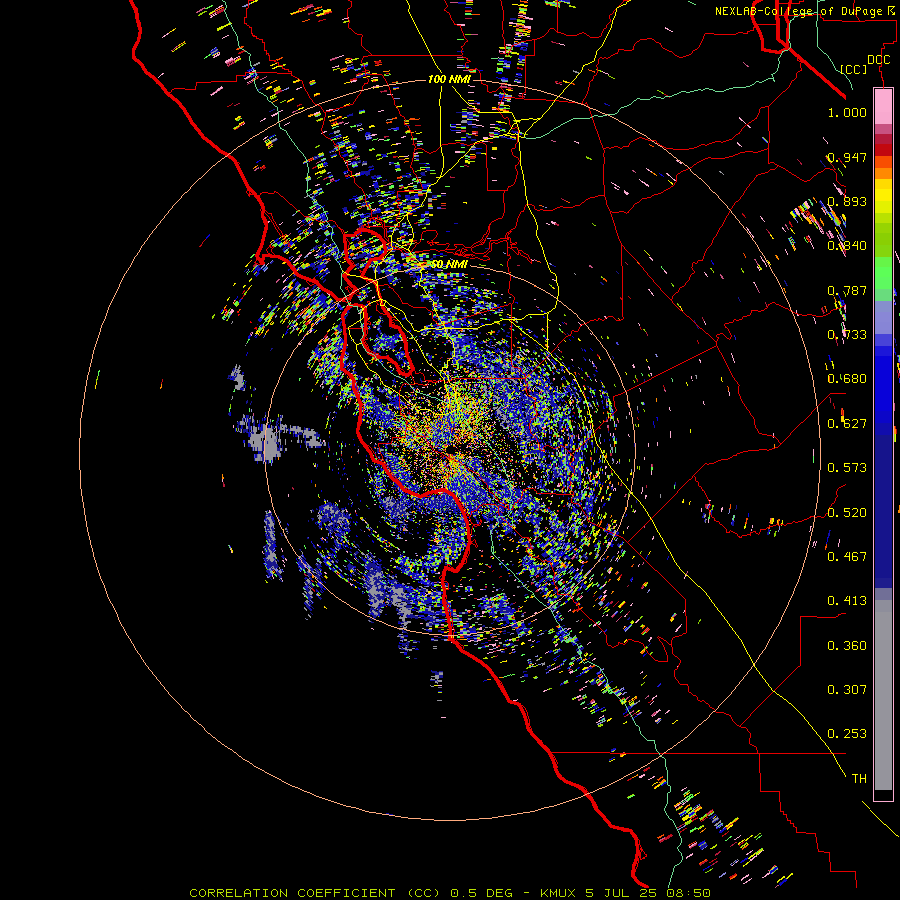
Task: Click the [CC] unit label
Action: [x=854, y=69]
